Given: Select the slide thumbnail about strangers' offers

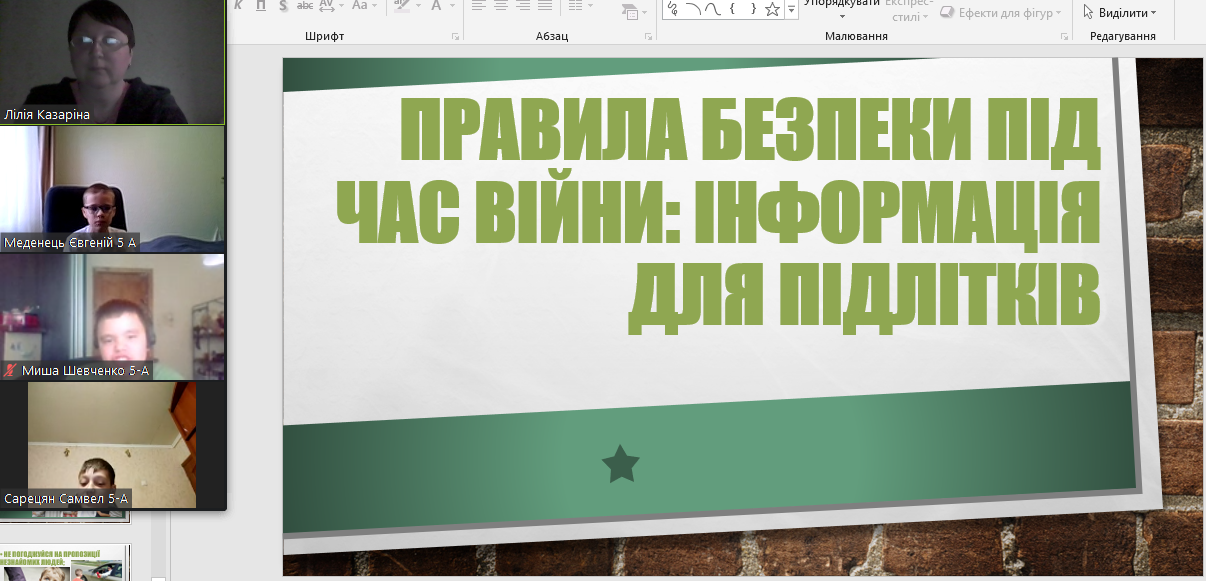Looking at the screenshot, I should point(65,564).
